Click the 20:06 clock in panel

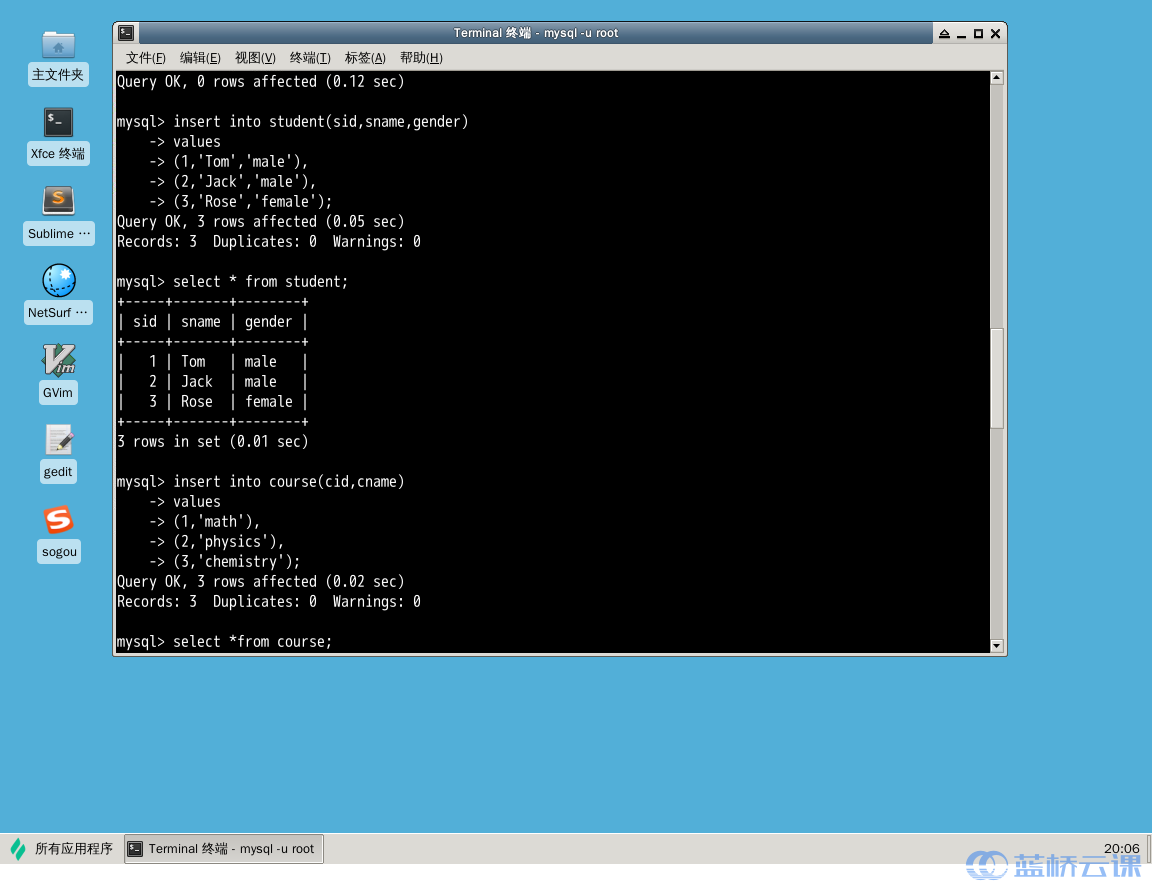point(1121,848)
